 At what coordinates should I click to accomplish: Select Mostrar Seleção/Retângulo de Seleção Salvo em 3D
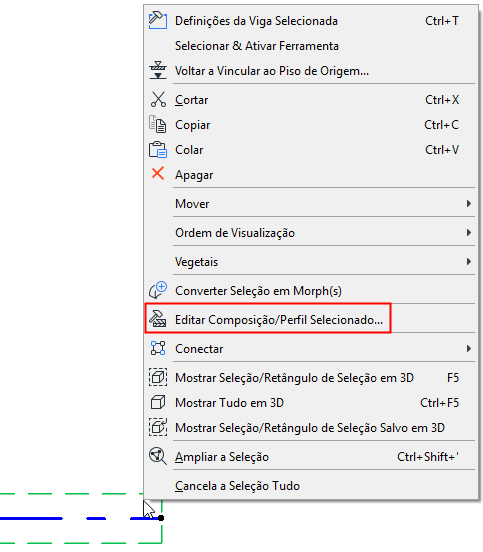(310, 428)
